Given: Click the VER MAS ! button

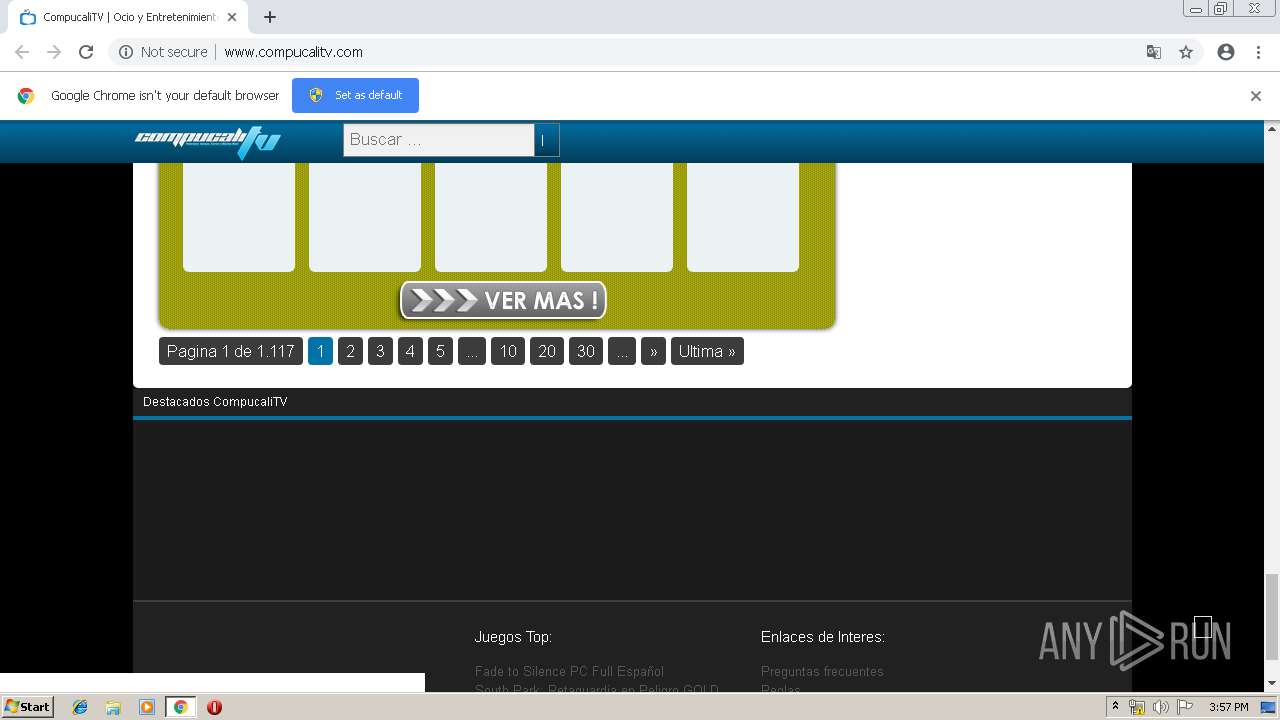Looking at the screenshot, I should coord(503,300).
